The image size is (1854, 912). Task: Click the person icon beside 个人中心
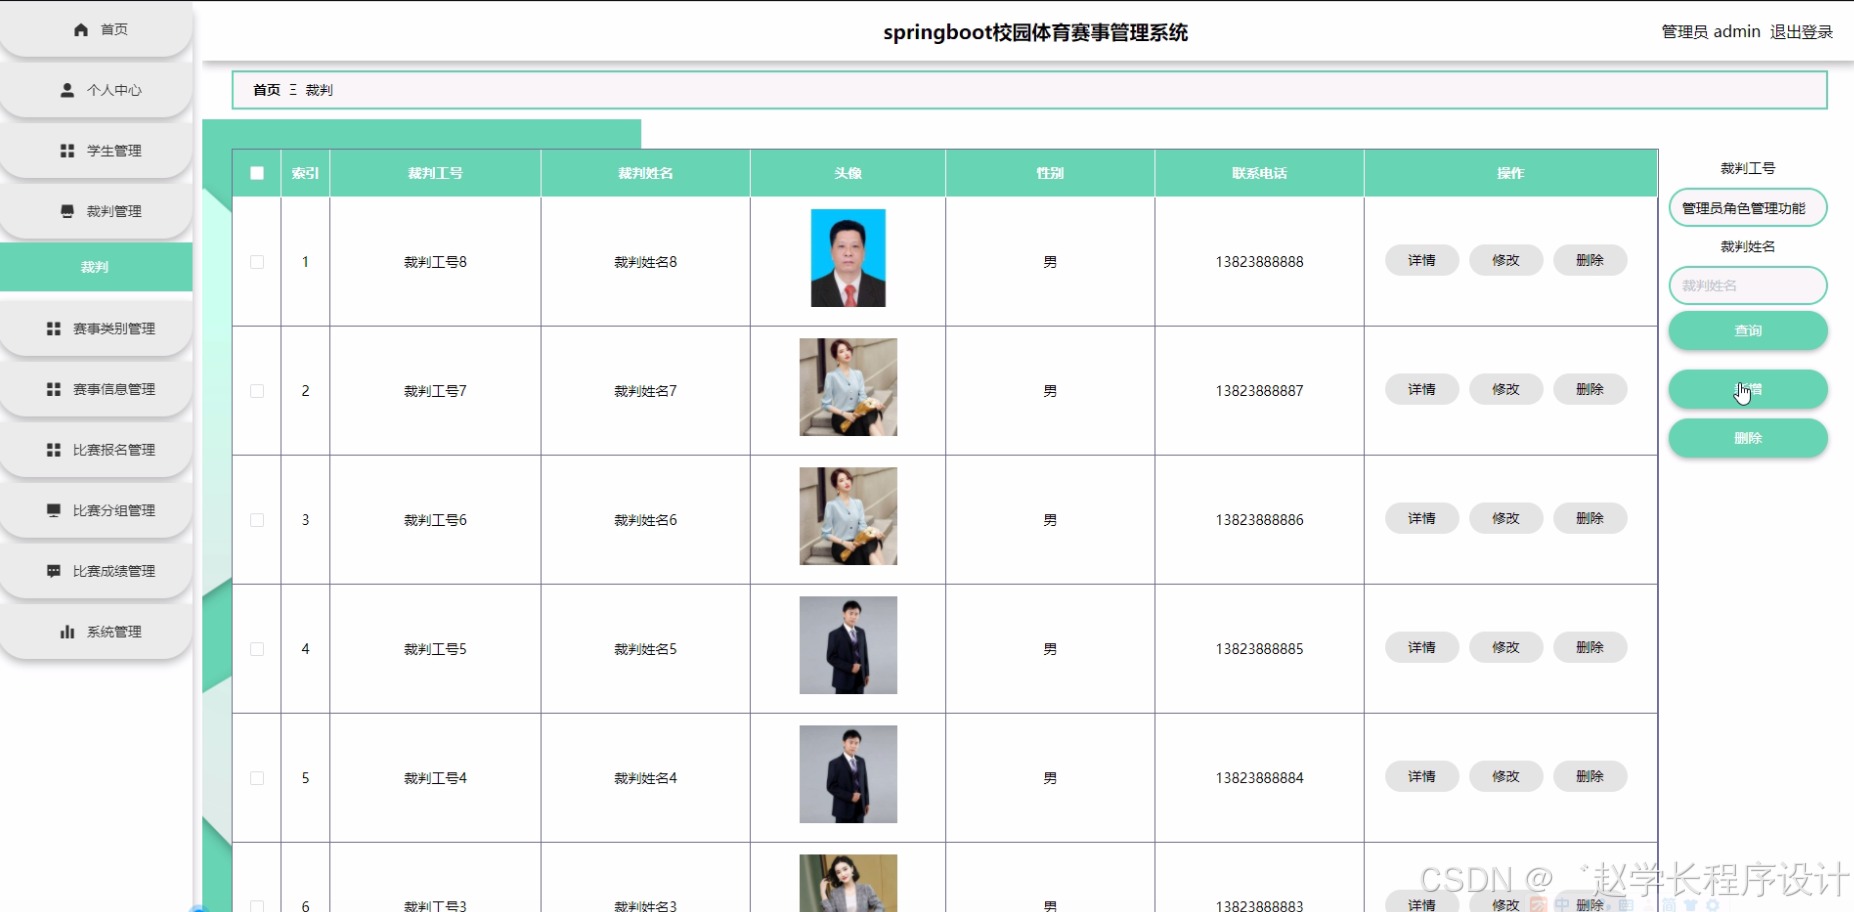click(67, 90)
